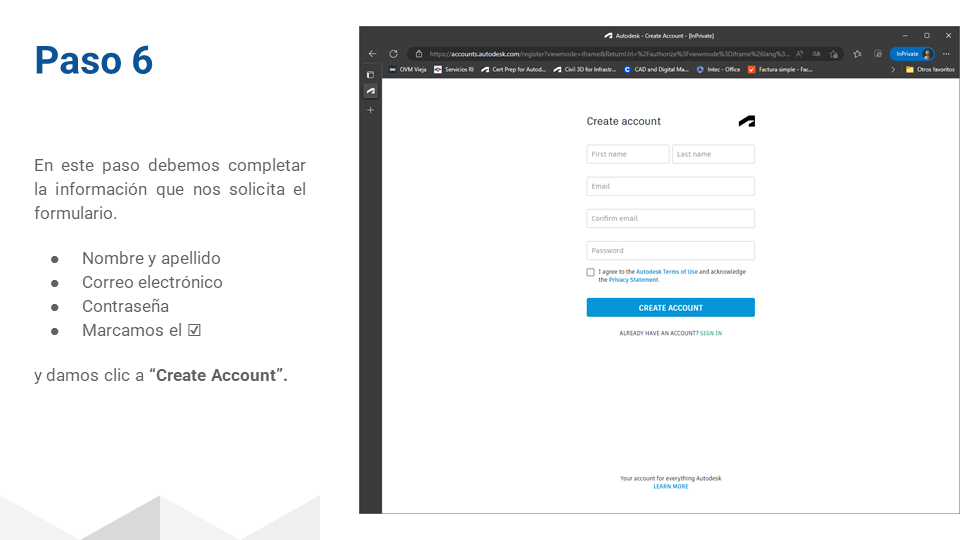The image size is (960, 540).
Task: View site info via the lock icon
Action: click(419, 54)
